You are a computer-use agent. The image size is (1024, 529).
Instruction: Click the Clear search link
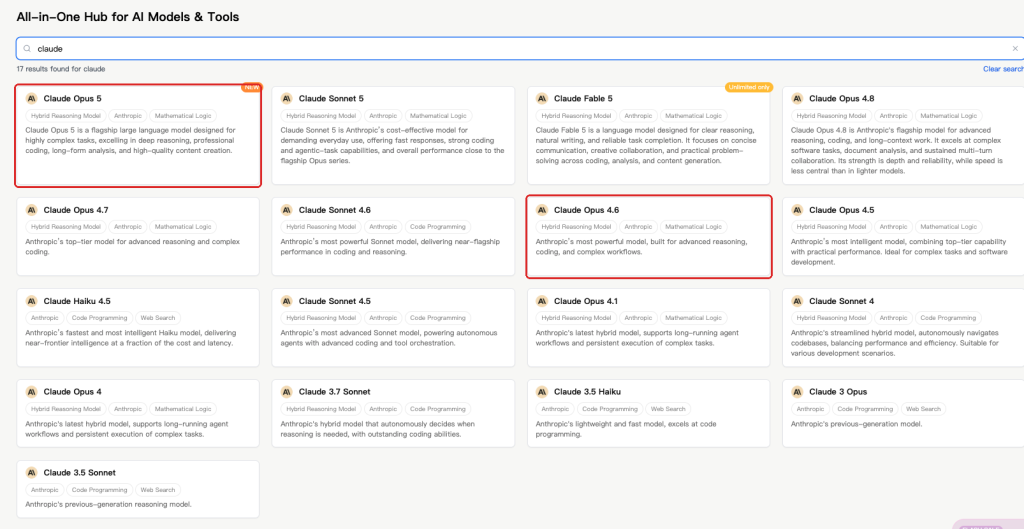point(1004,69)
